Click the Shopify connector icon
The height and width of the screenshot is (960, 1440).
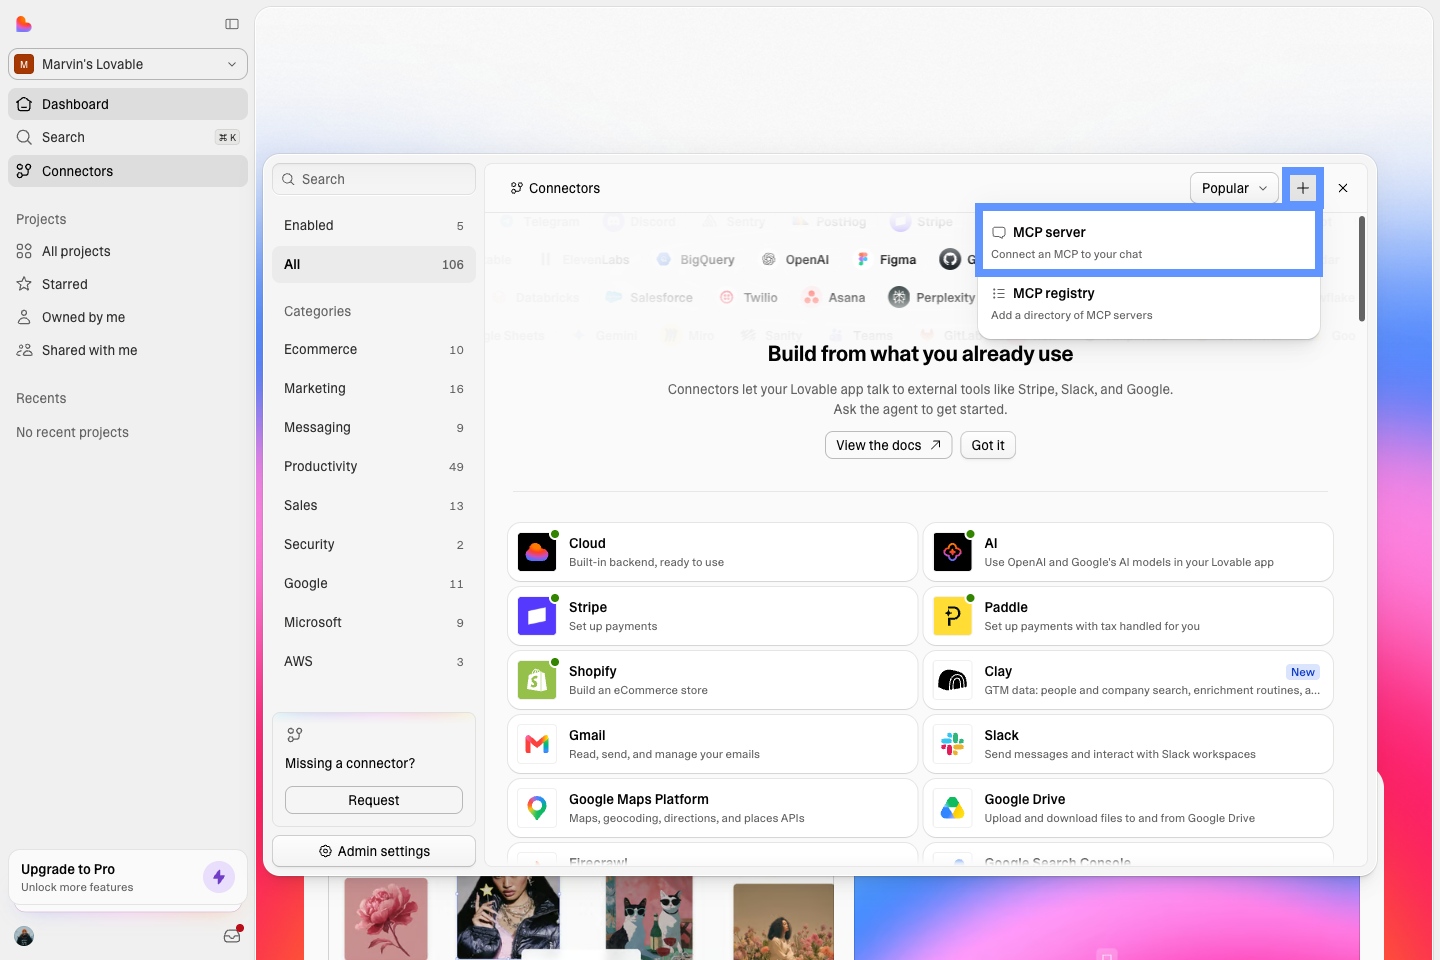coord(537,680)
